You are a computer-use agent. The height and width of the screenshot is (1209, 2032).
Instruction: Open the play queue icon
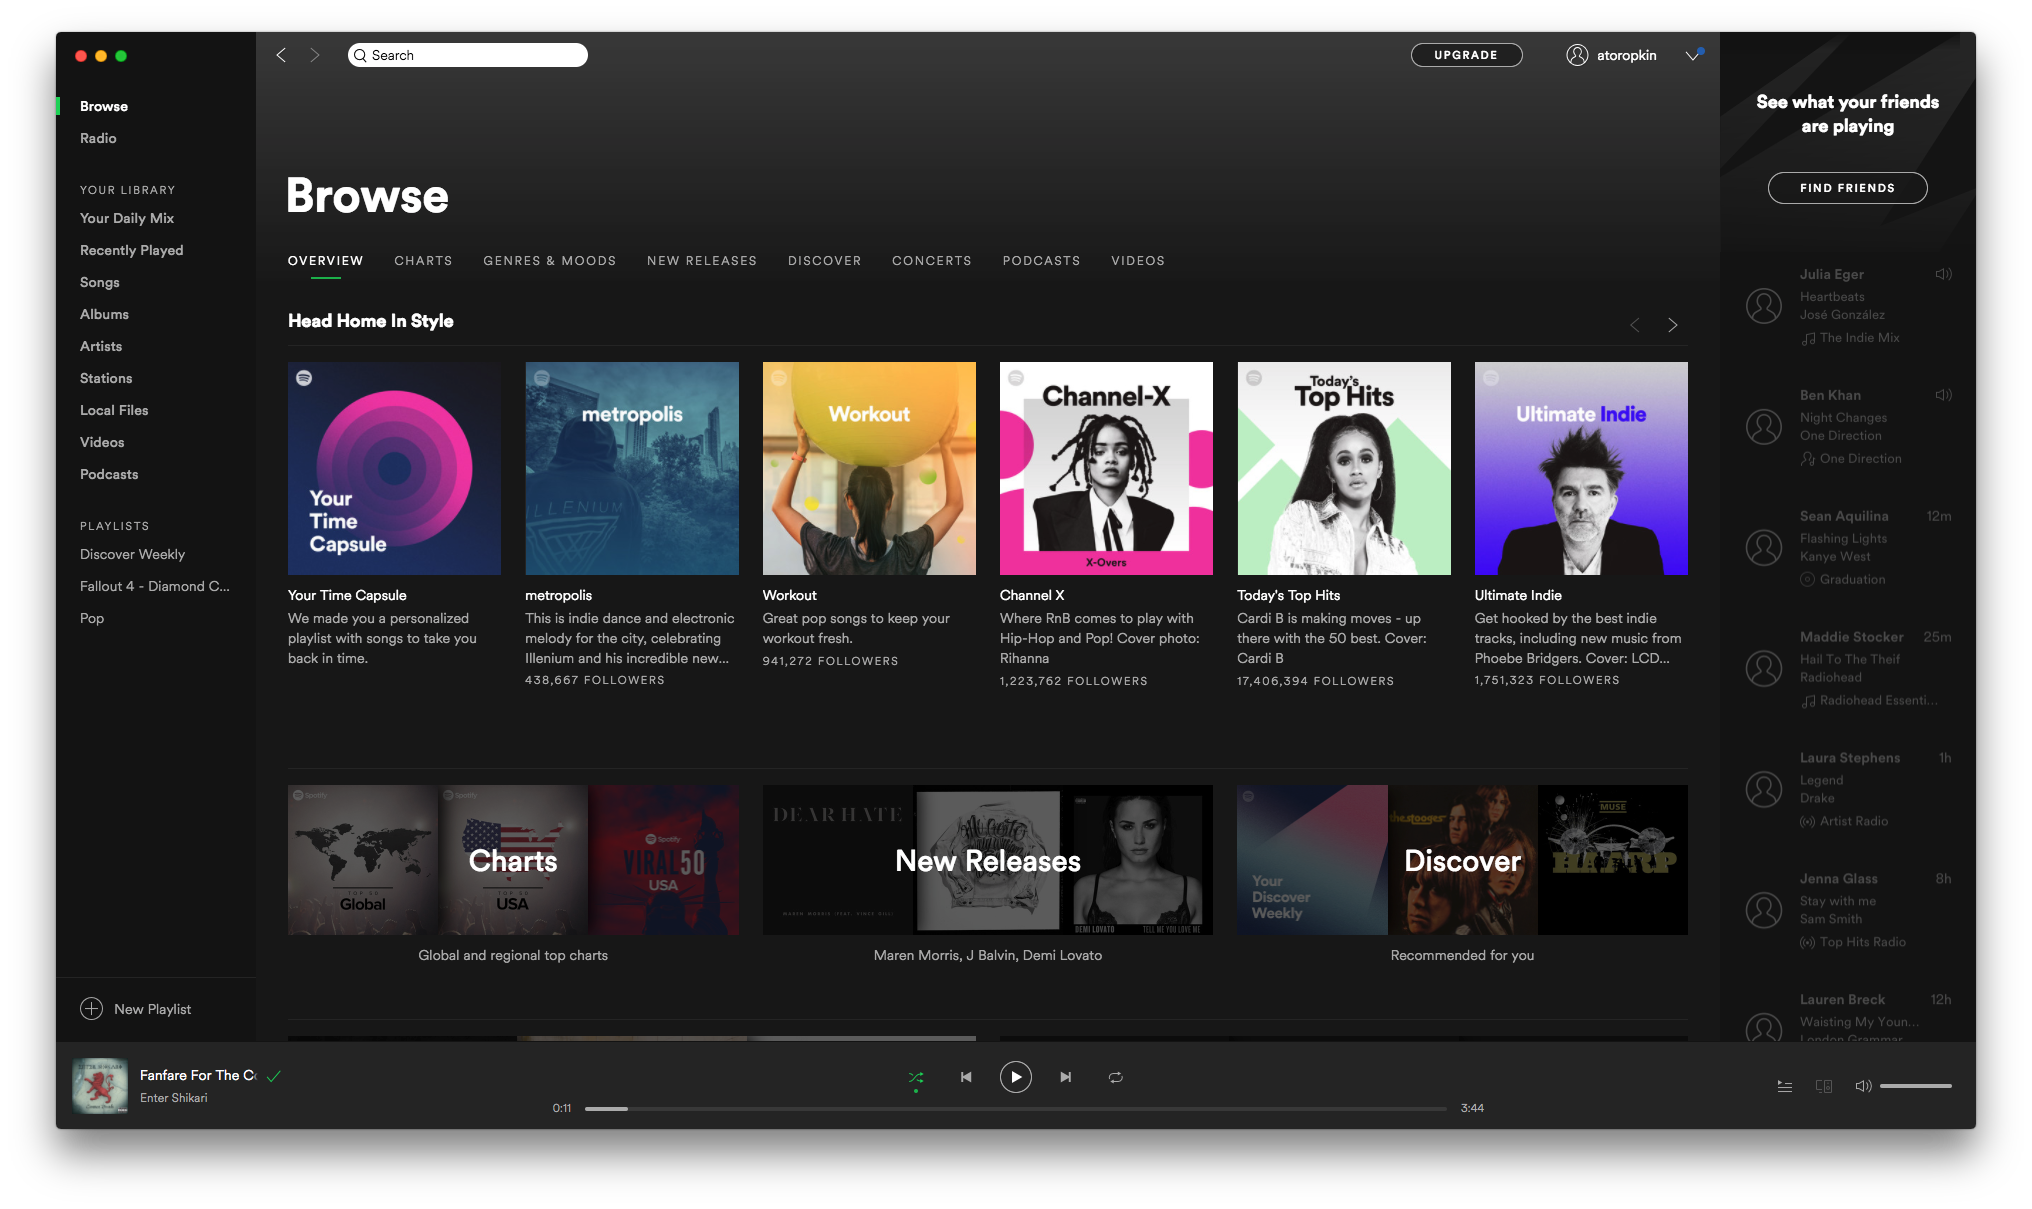[x=1785, y=1086]
